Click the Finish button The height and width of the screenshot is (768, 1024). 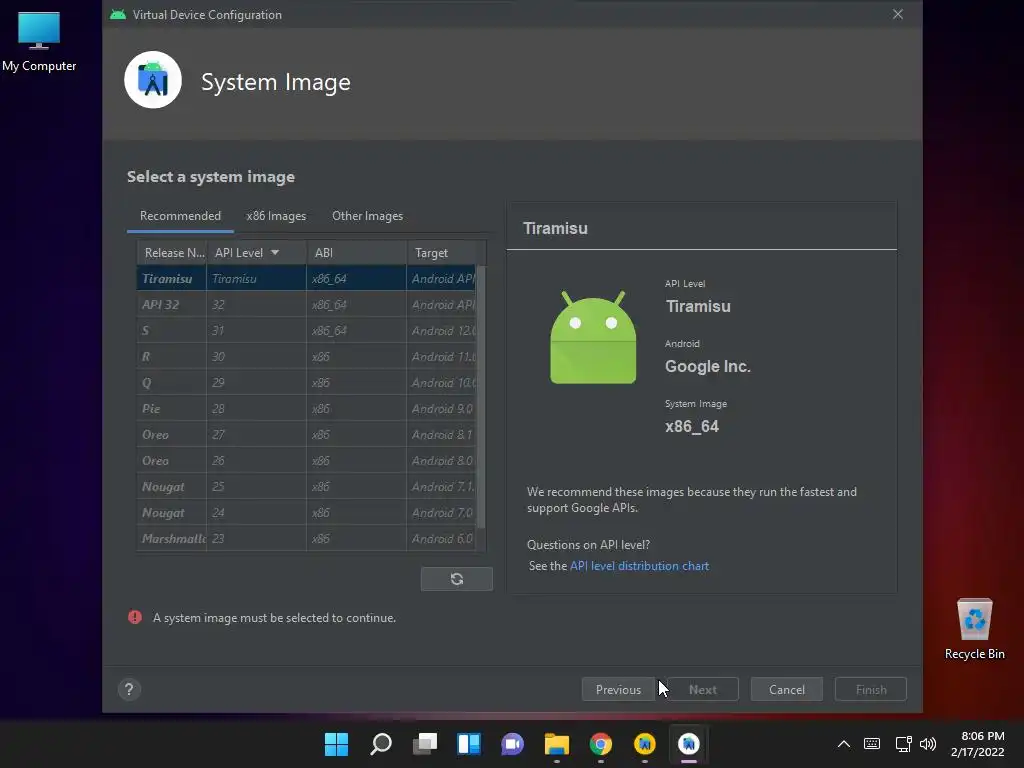coord(871,690)
